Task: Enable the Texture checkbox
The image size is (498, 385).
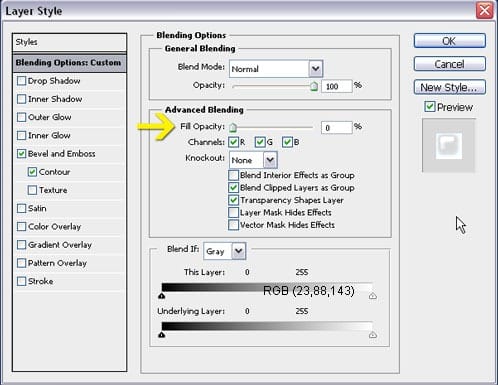Action: tap(32, 190)
